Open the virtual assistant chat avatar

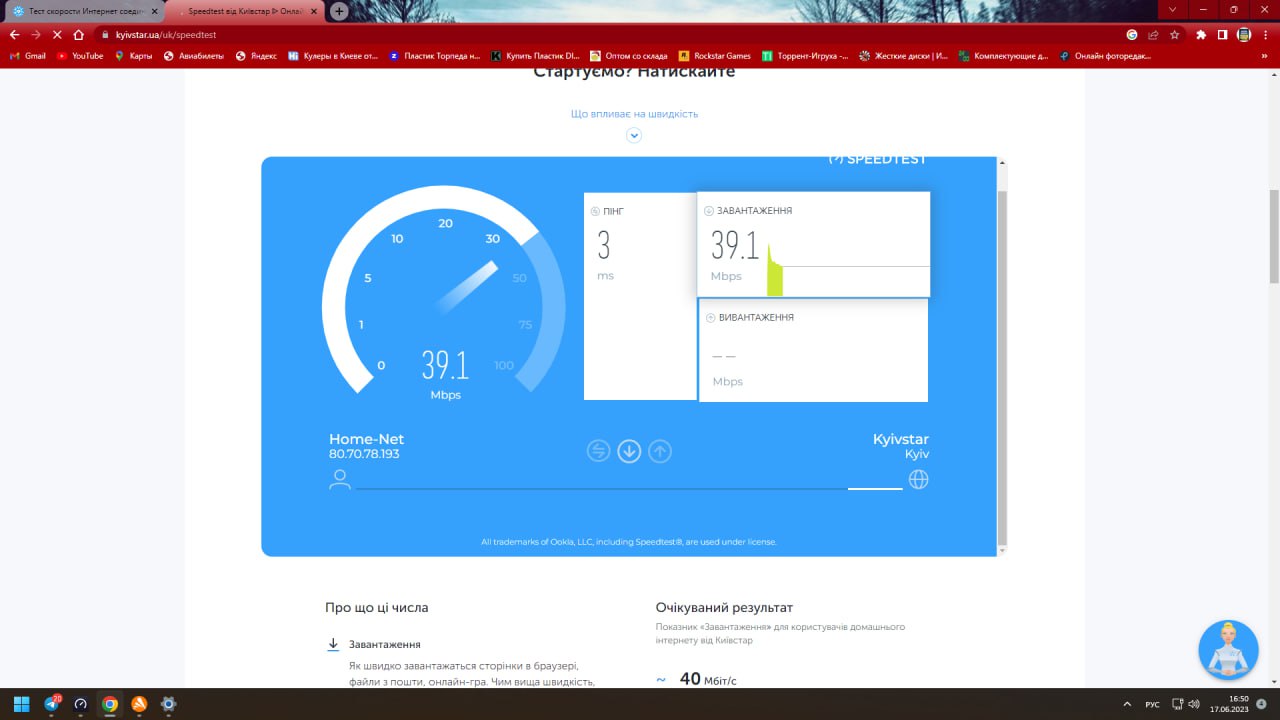1228,650
